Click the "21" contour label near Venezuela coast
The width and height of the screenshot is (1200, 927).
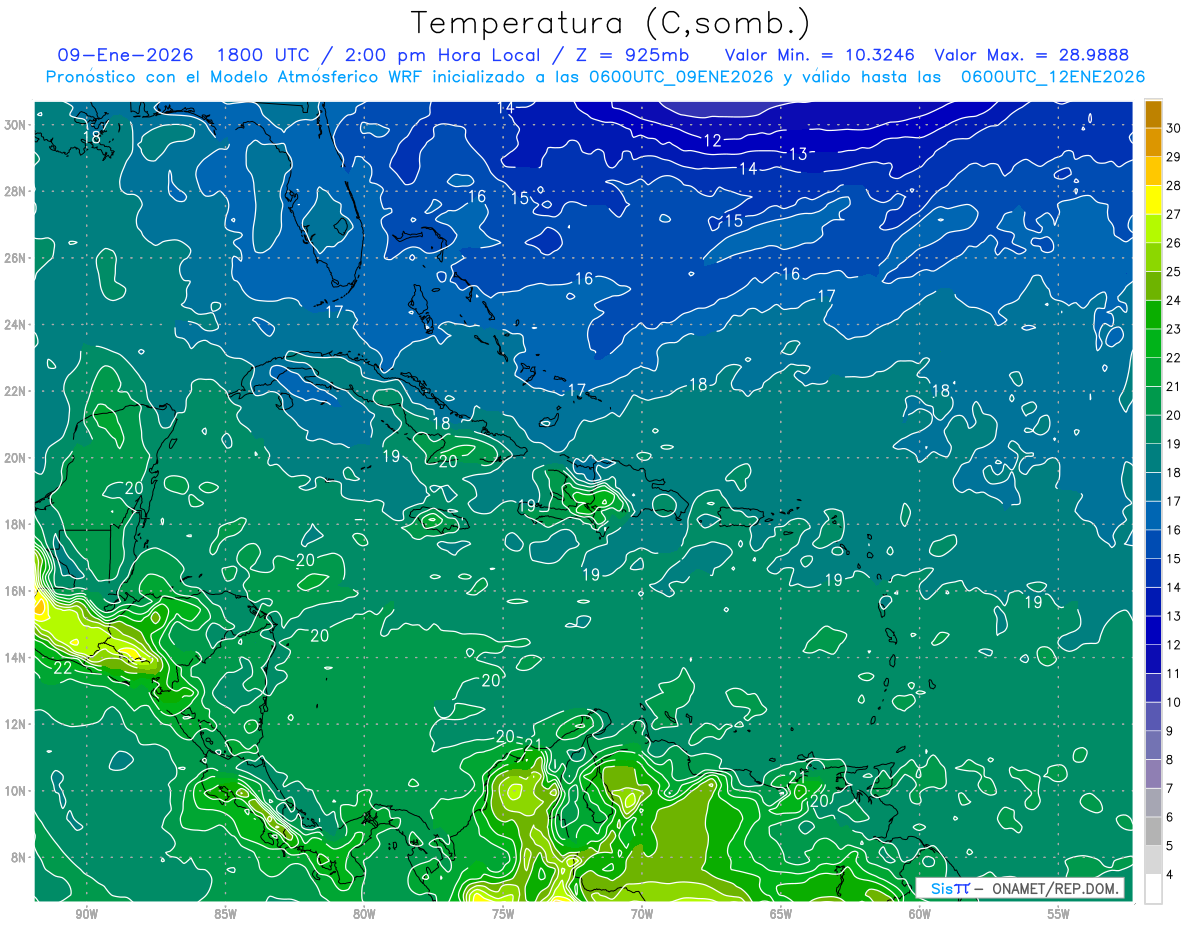798,777
